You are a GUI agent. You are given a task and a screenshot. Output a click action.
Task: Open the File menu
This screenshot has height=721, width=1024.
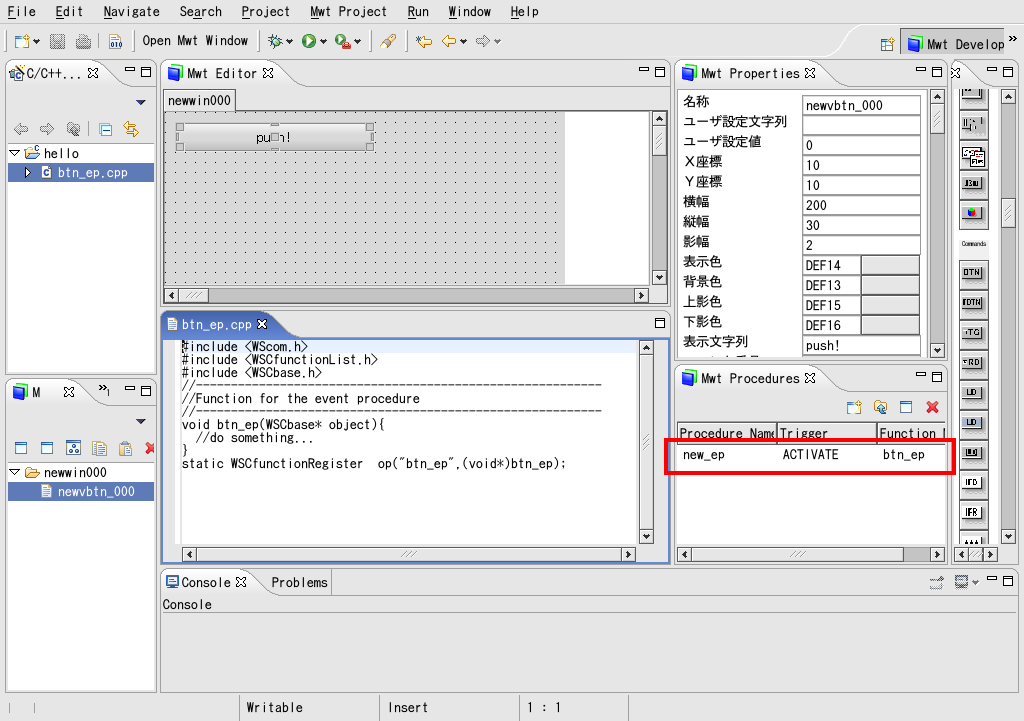click(x=22, y=11)
